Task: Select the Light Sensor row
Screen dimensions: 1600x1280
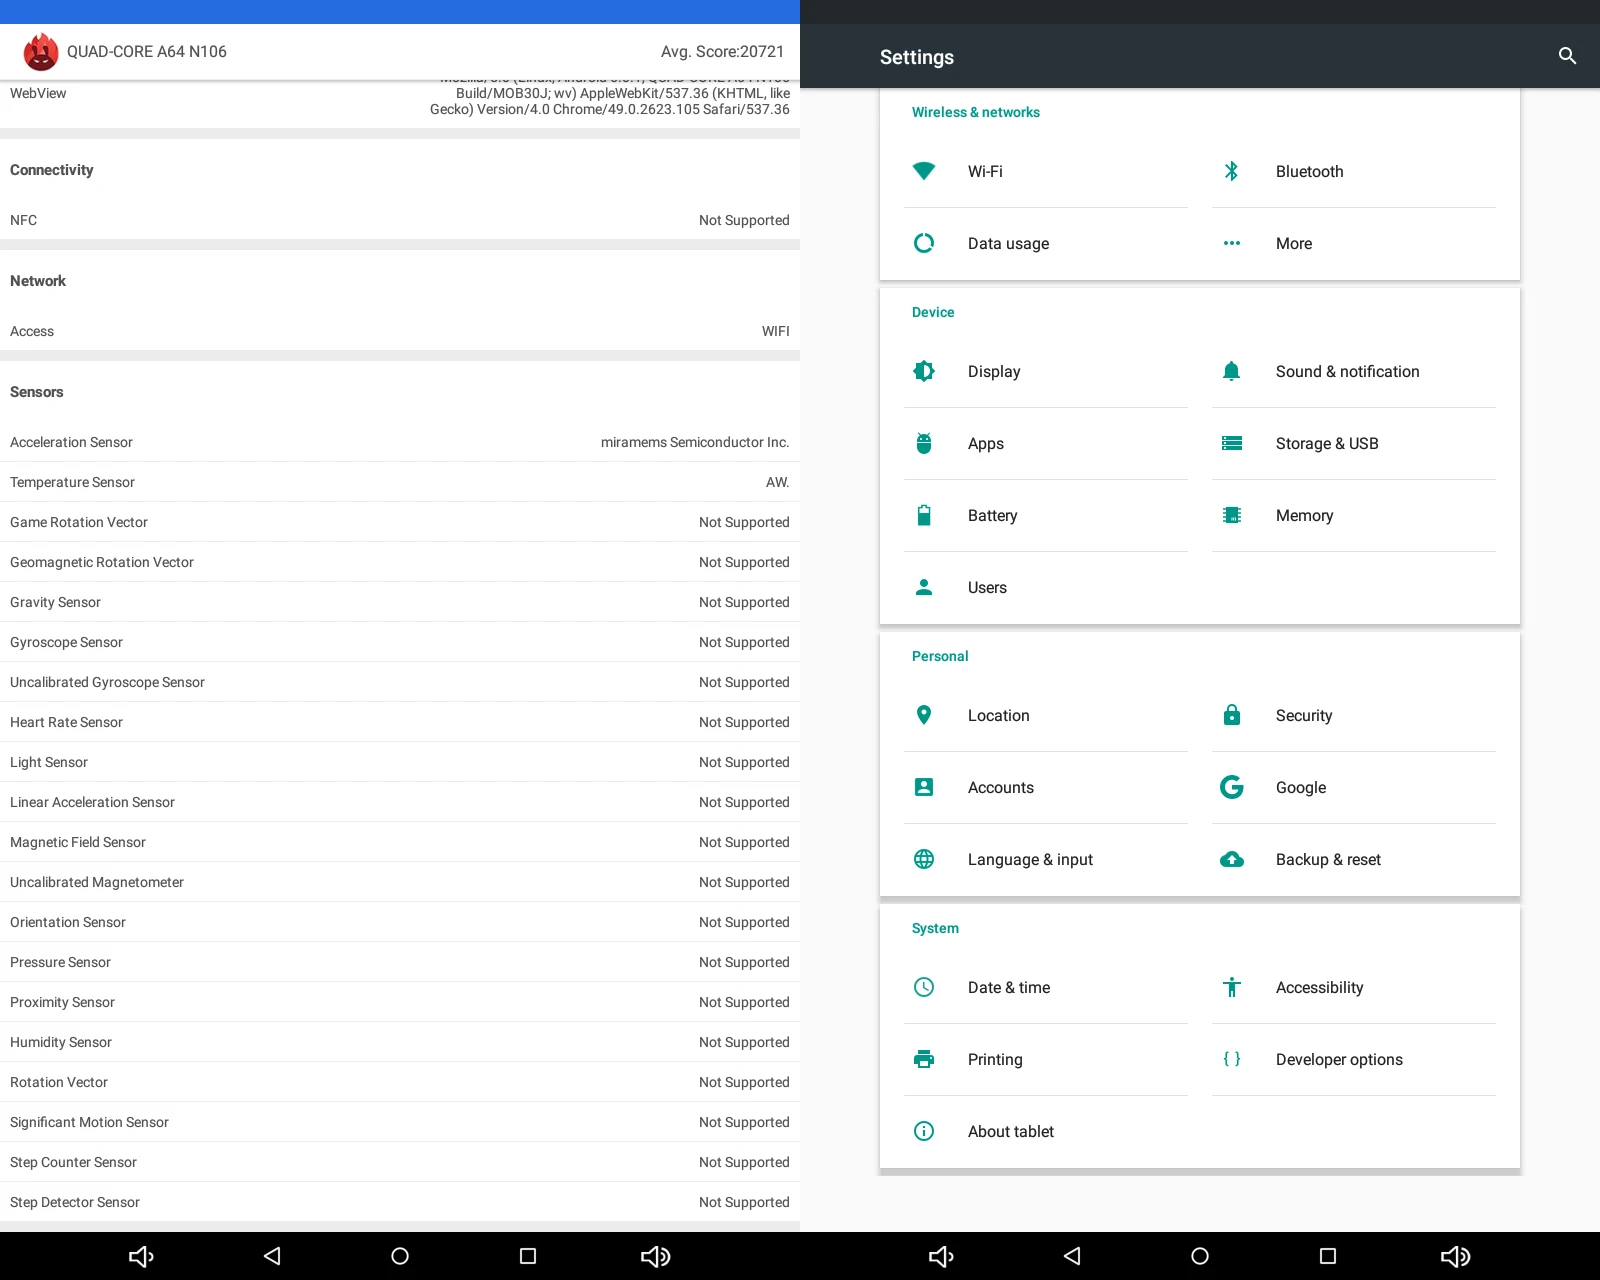Action: pos(400,762)
